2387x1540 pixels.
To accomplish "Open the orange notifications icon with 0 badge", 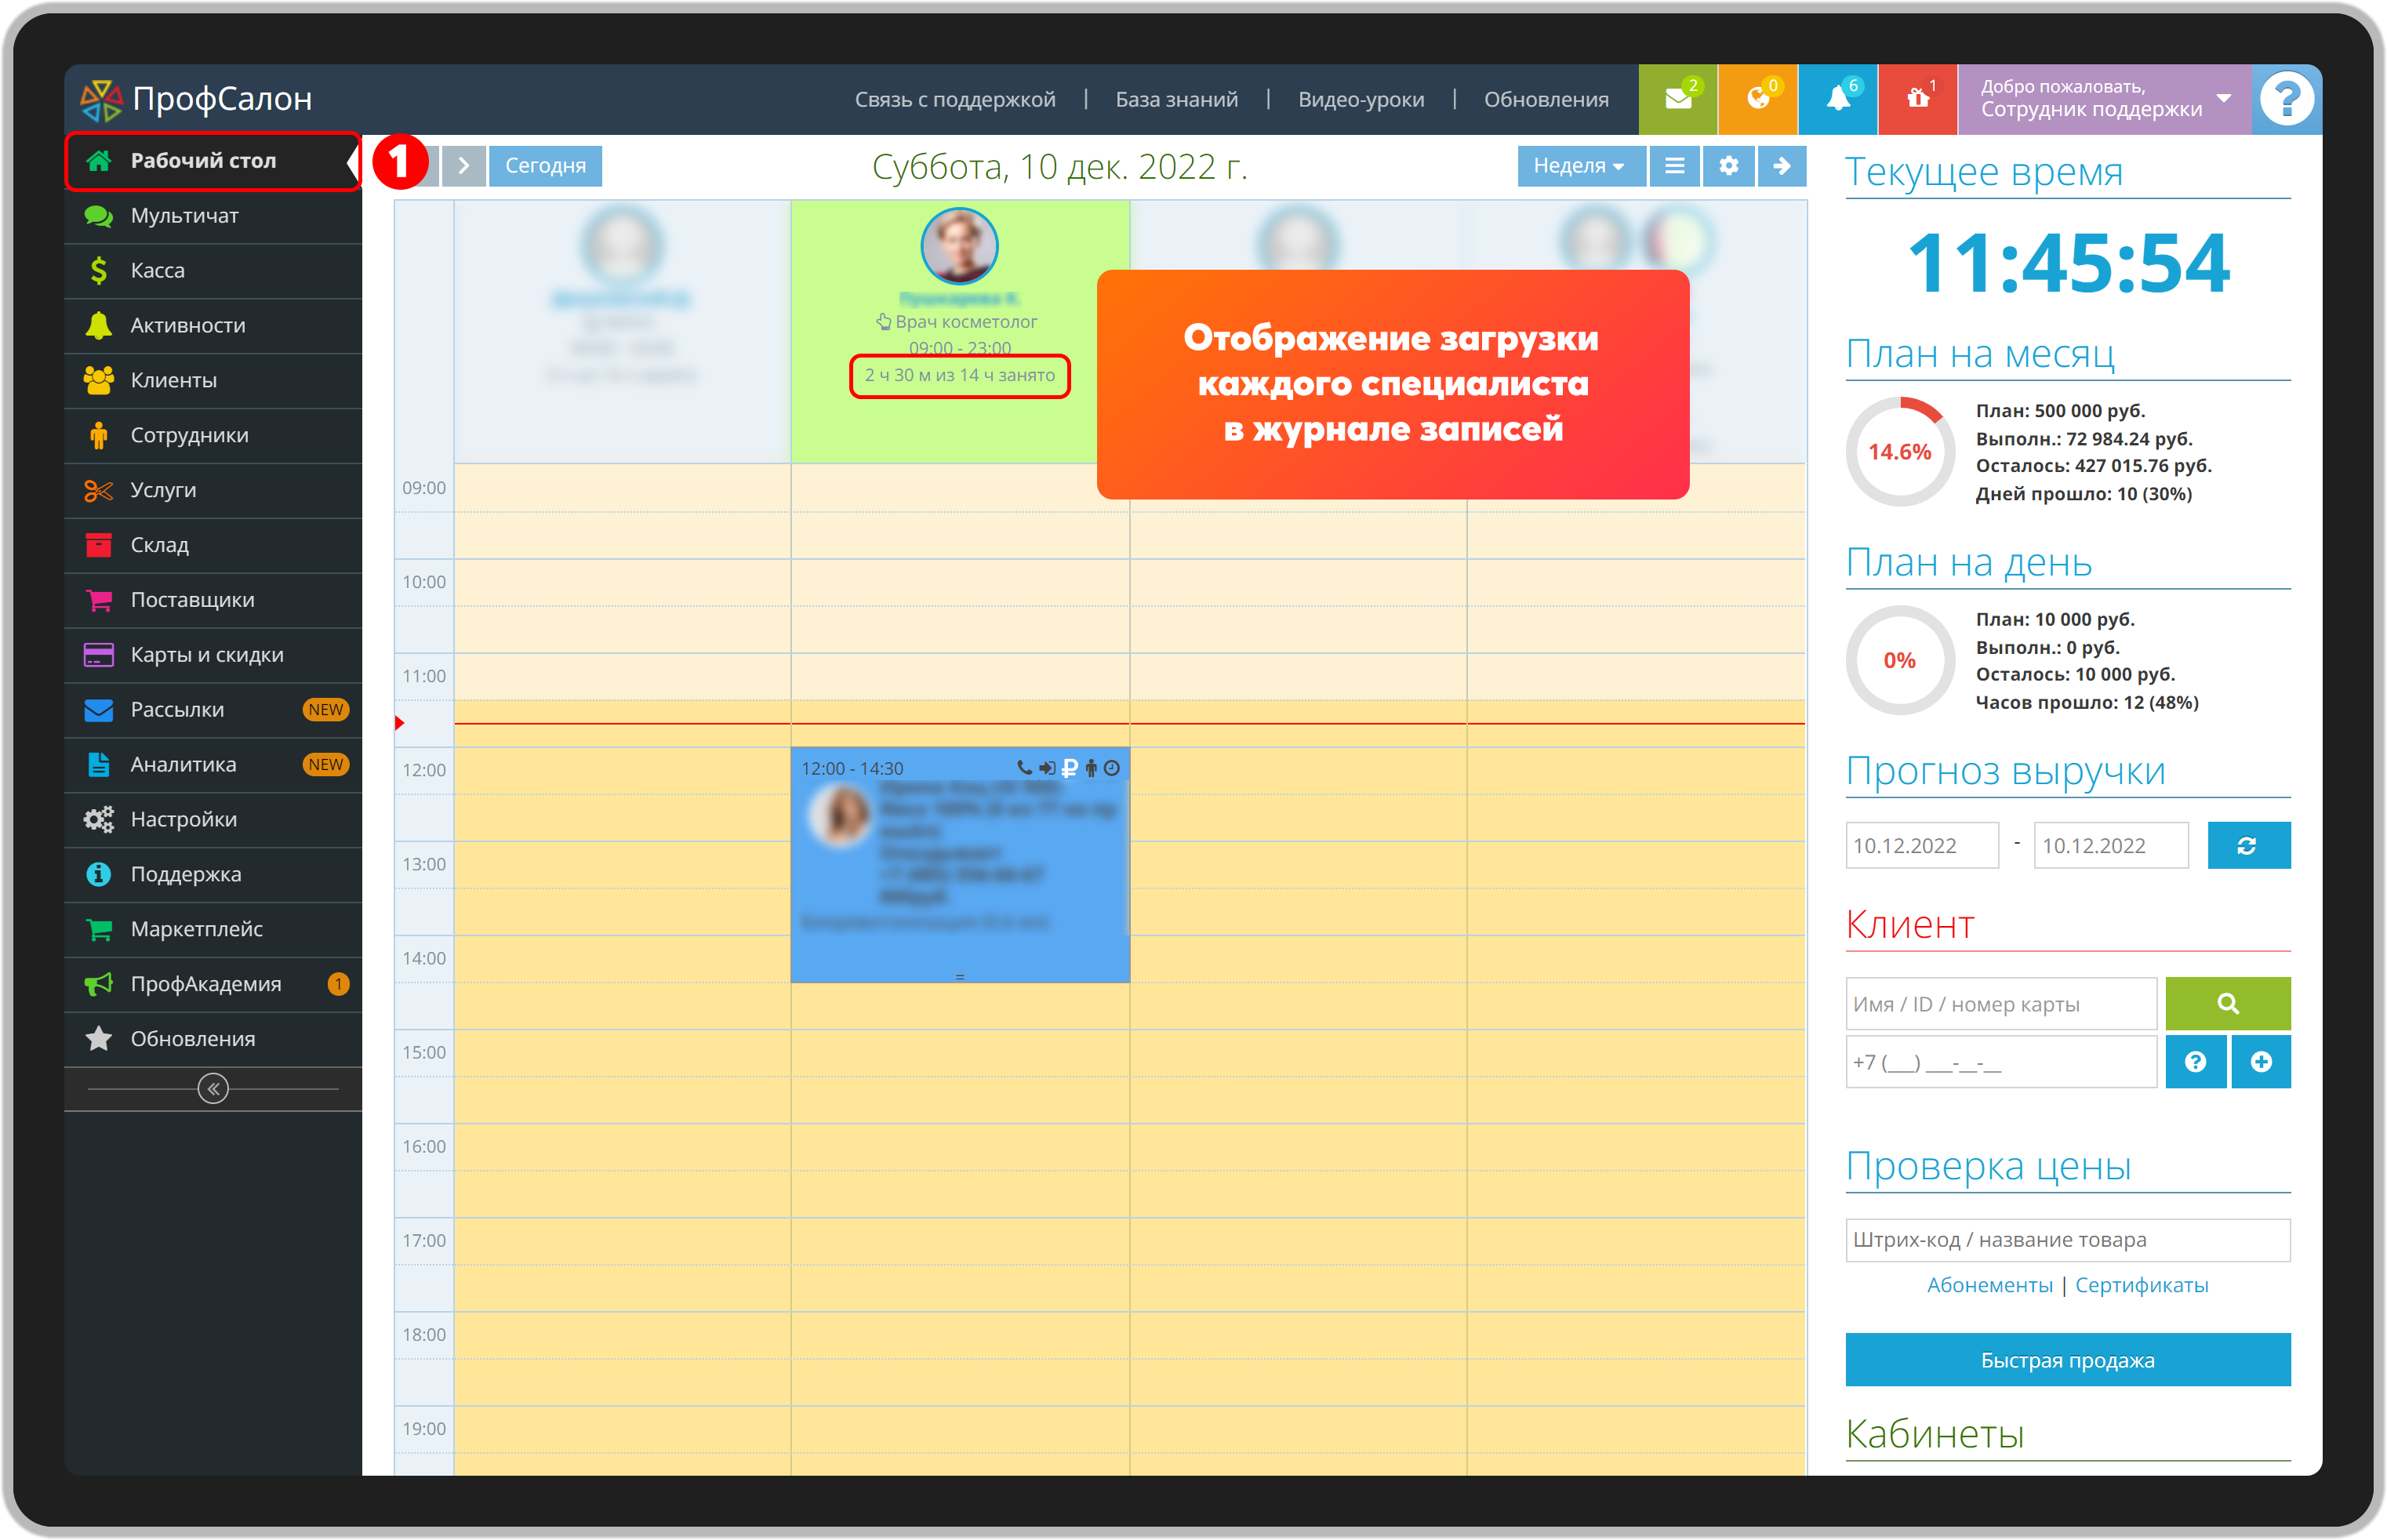I will pyautogui.click(x=1757, y=99).
